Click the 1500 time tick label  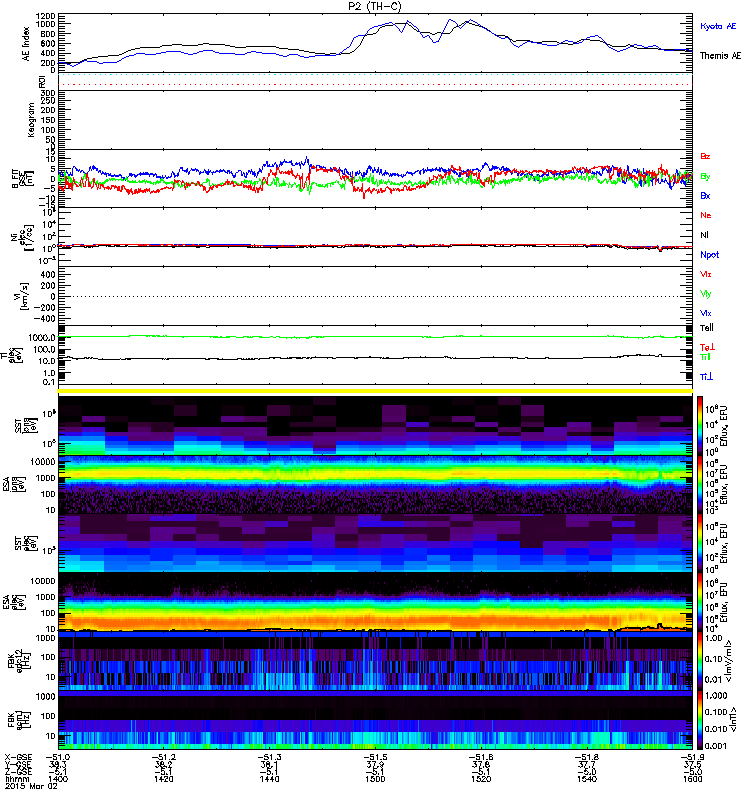(x=375, y=779)
